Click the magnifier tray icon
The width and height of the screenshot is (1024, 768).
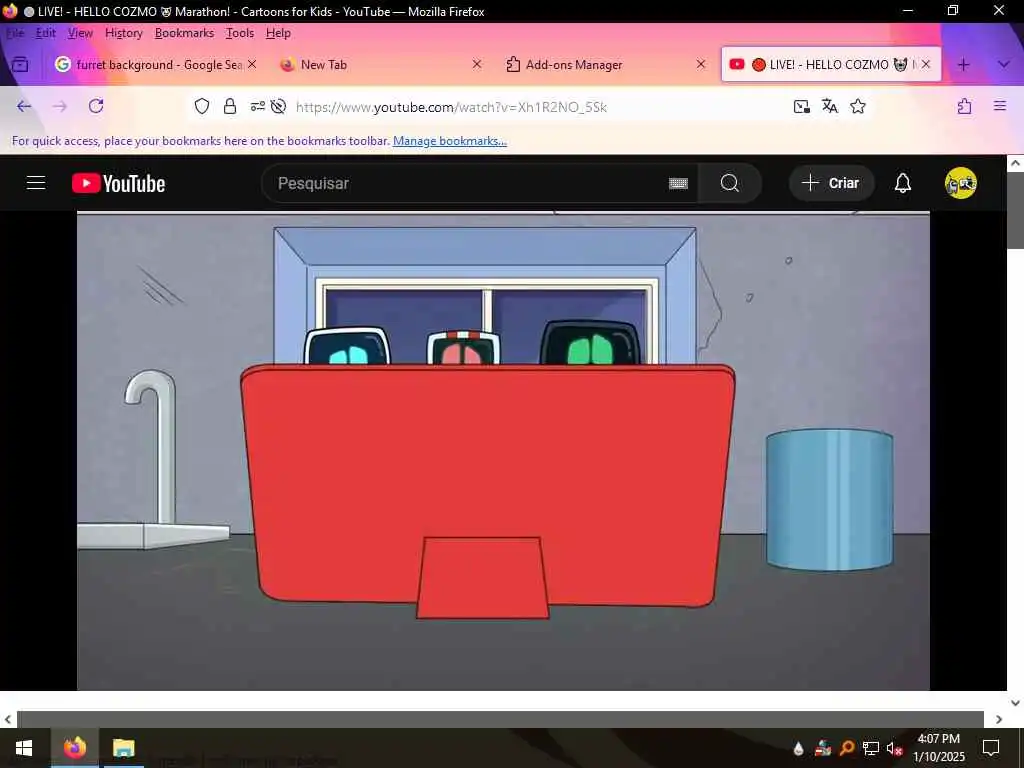[x=847, y=748]
